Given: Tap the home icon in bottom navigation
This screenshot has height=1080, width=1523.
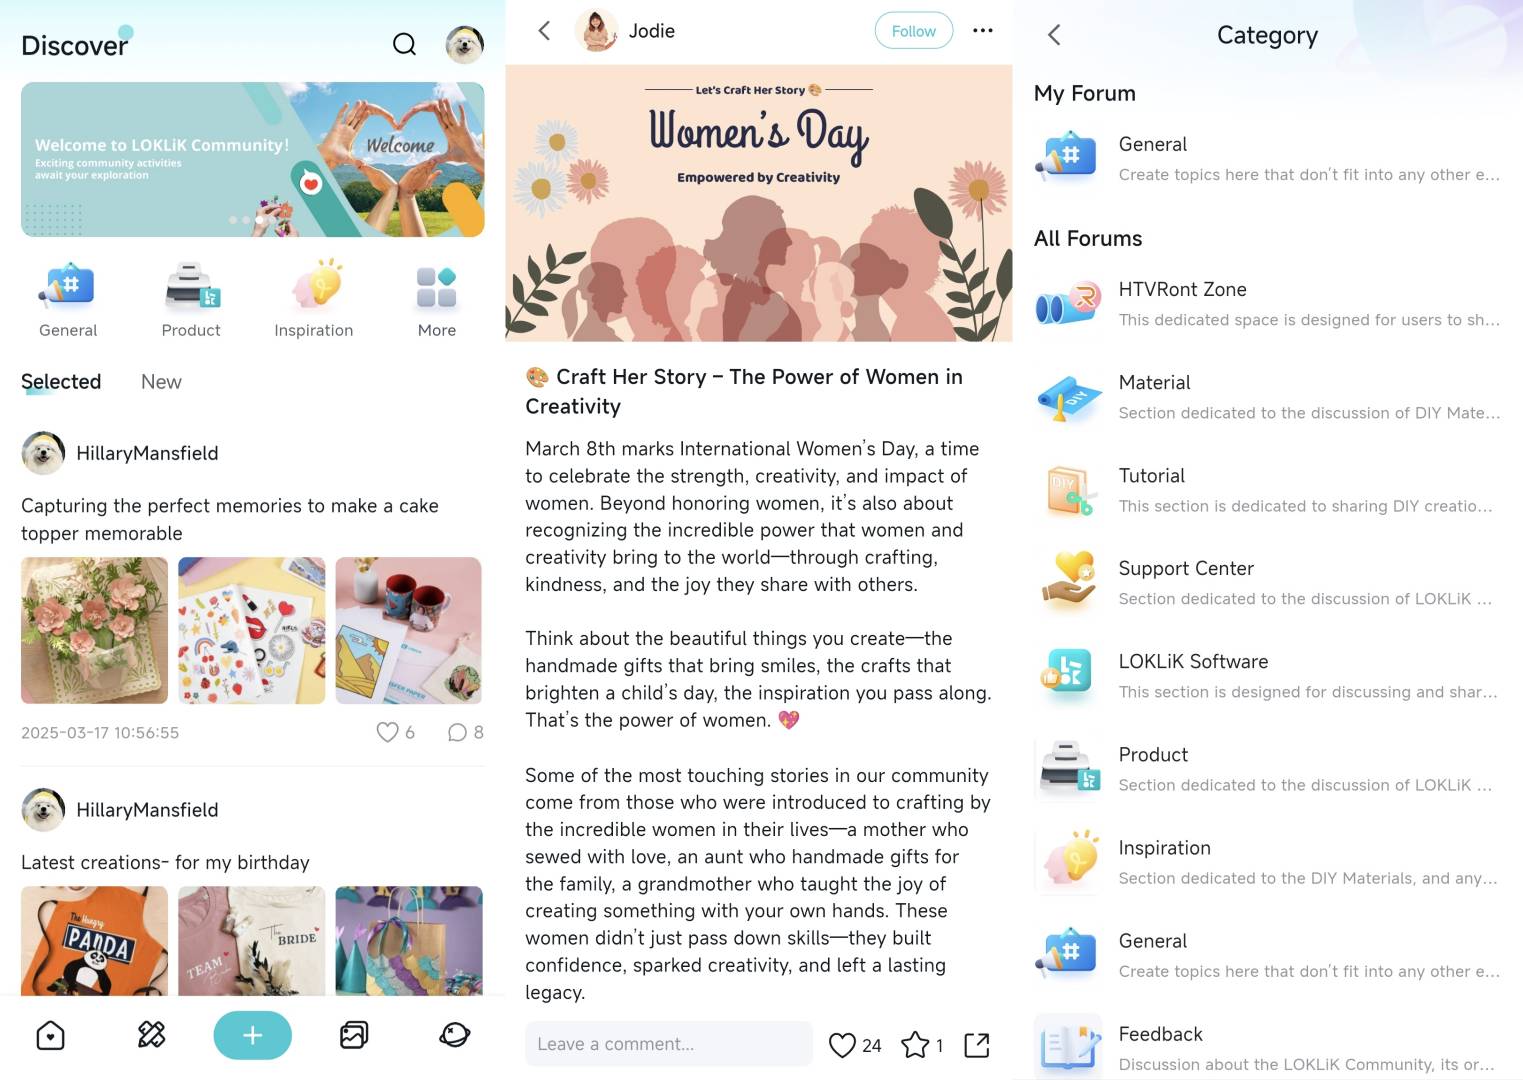Looking at the screenshot, I should click(50, 1035).
